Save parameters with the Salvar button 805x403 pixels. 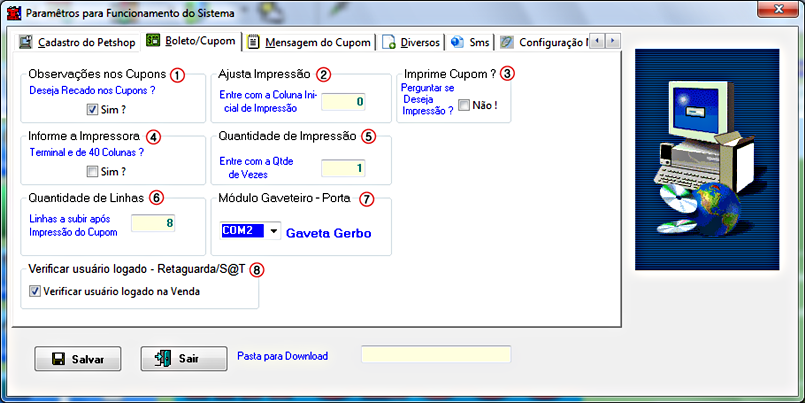pyautogui.click(x=78, y=359)
